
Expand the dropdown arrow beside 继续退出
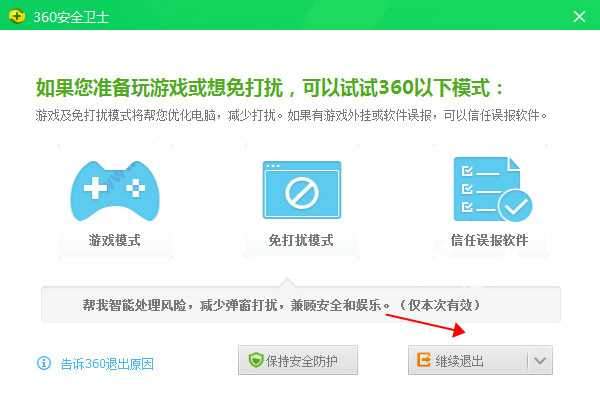click(540, 361)
